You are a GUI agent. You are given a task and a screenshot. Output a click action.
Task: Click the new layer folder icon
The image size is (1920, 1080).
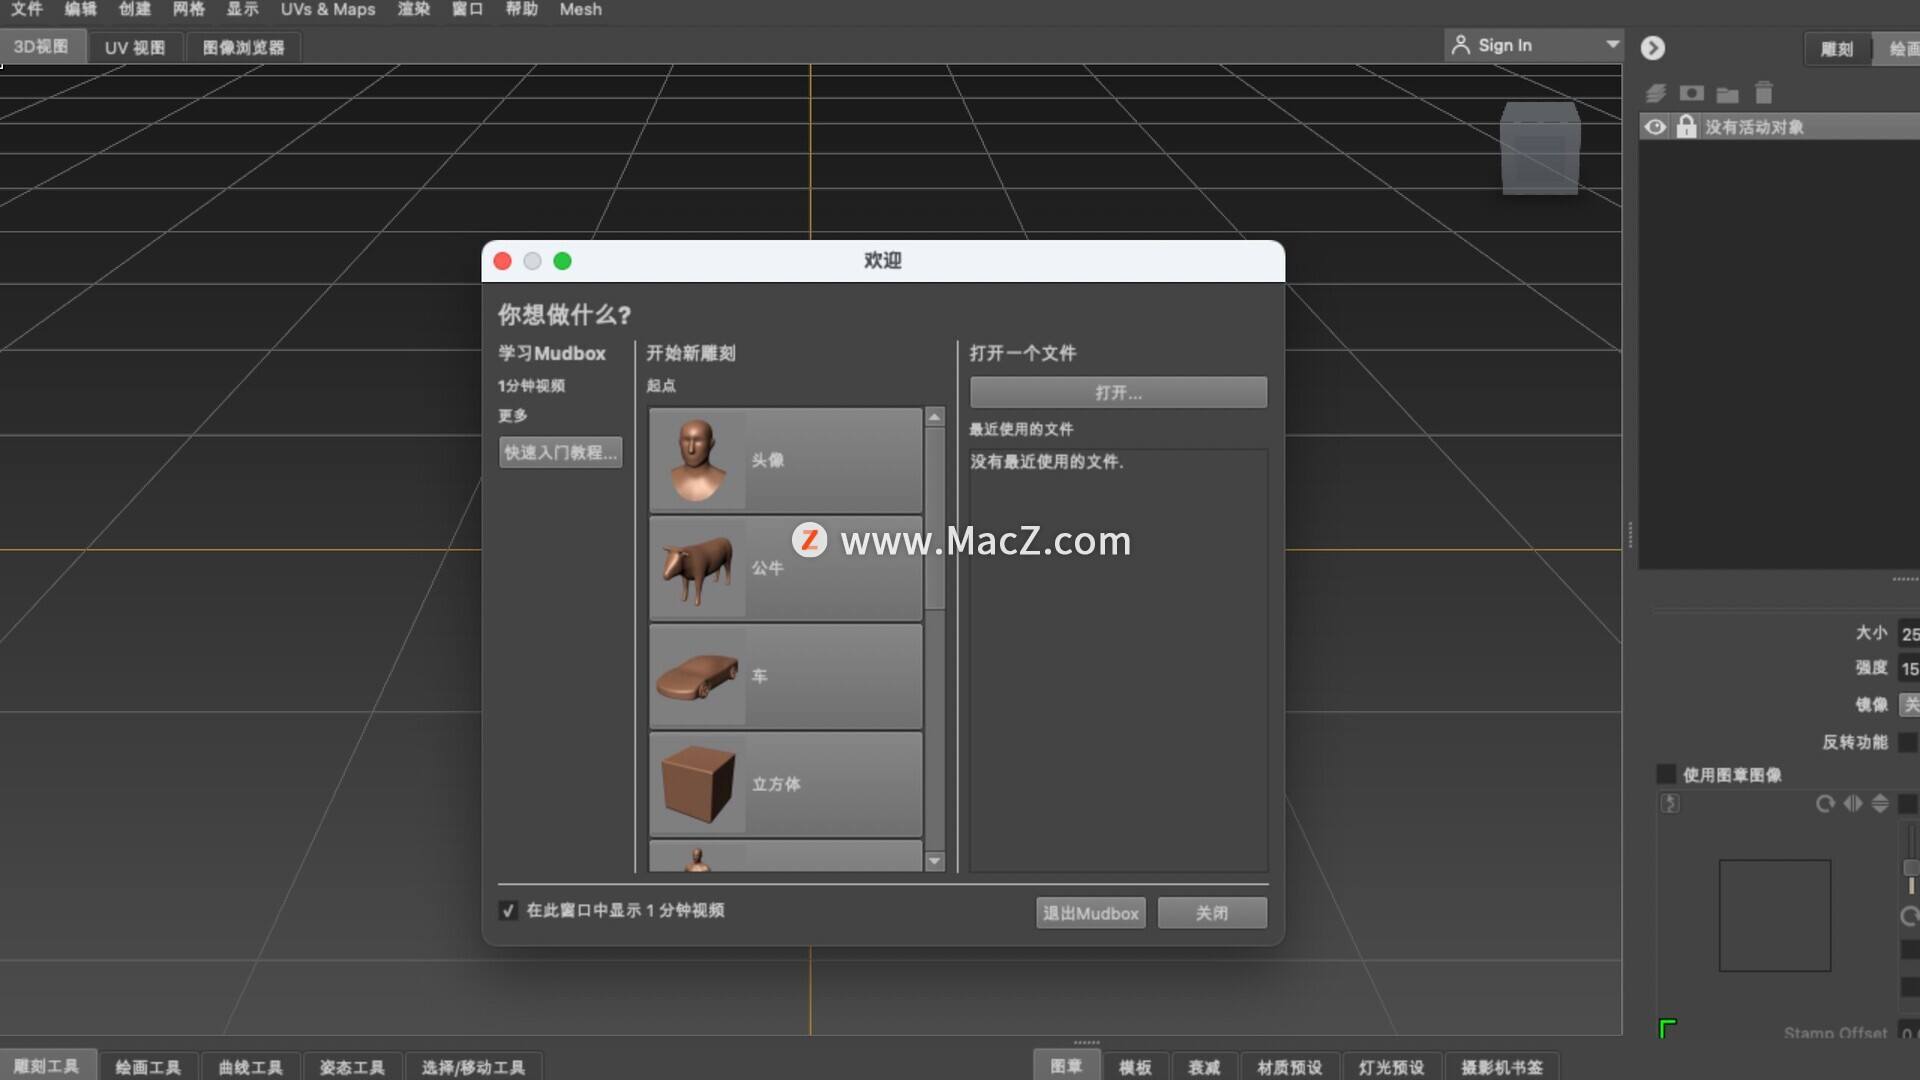(1727, 94)
